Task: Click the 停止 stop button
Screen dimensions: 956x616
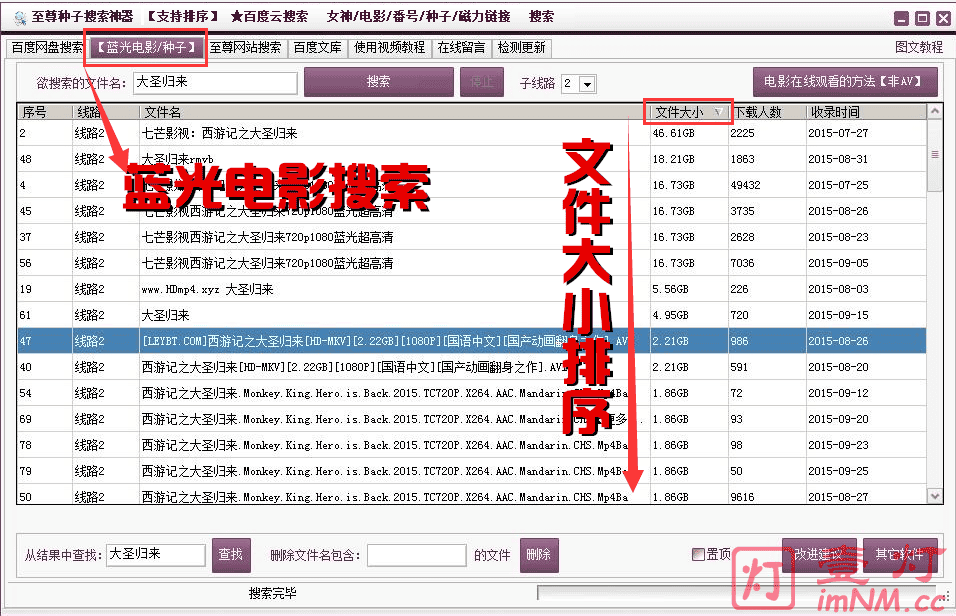Action: (x=482, y=83)
